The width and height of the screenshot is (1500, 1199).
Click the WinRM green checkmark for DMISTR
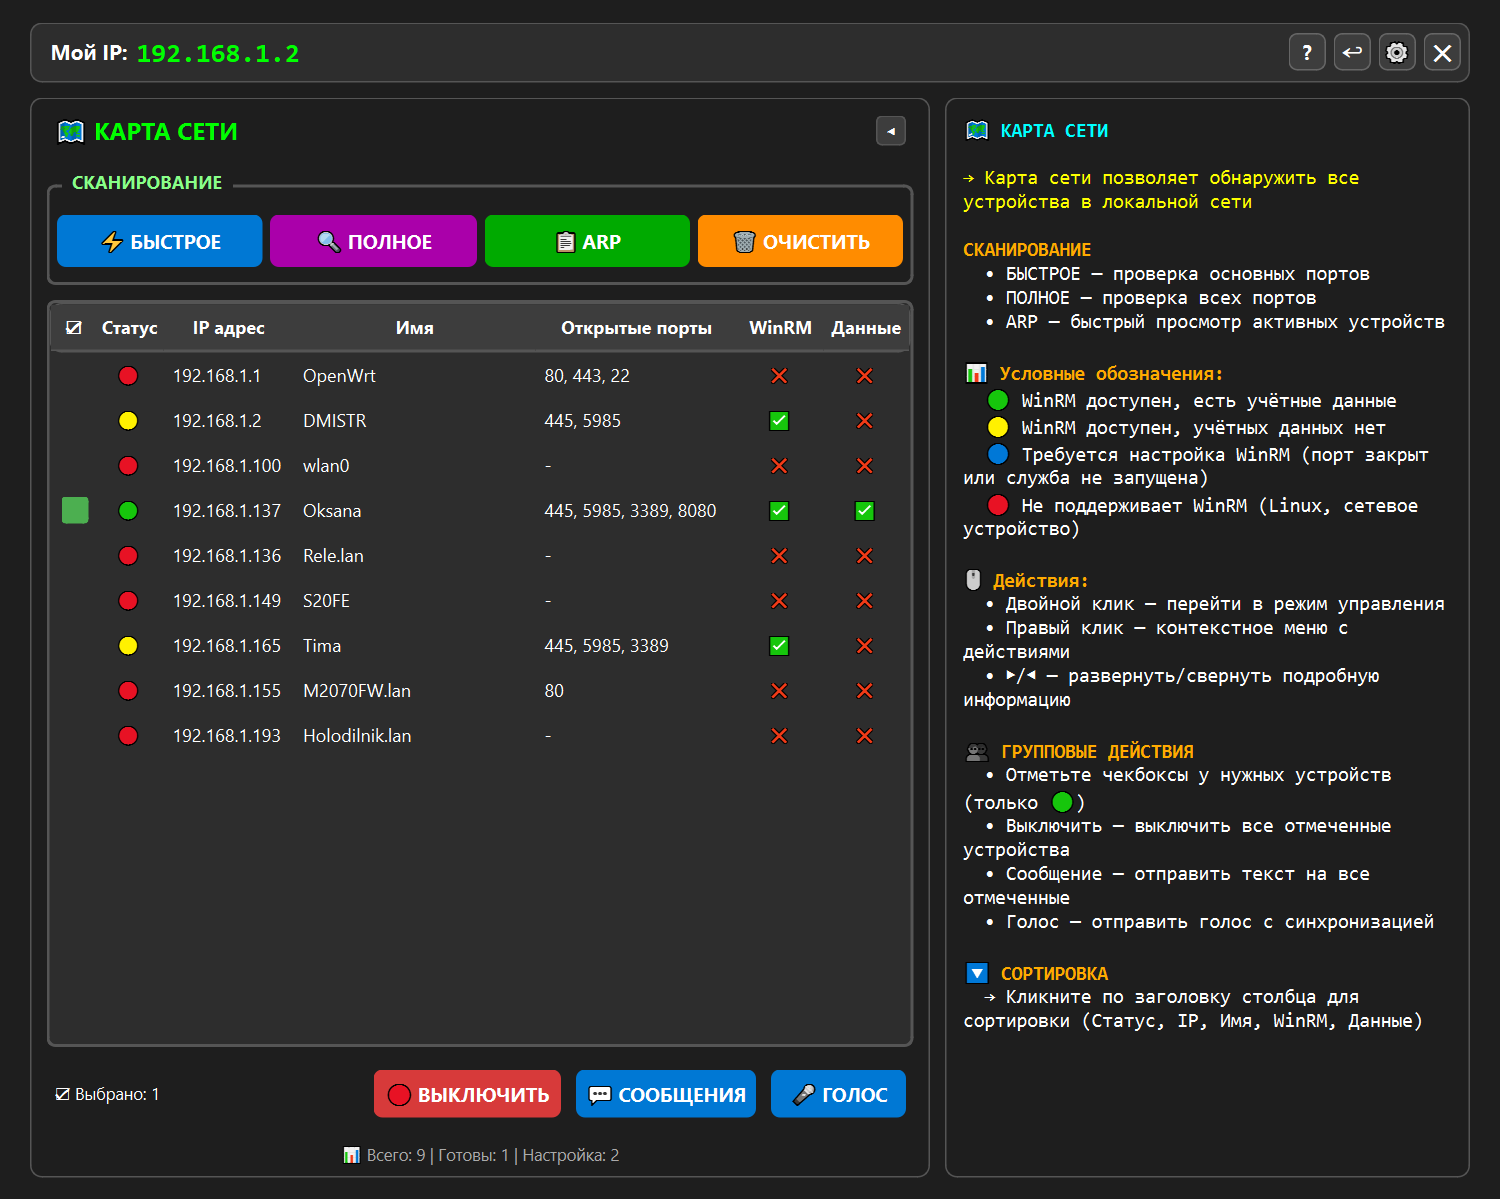click(x=779, y=421)
